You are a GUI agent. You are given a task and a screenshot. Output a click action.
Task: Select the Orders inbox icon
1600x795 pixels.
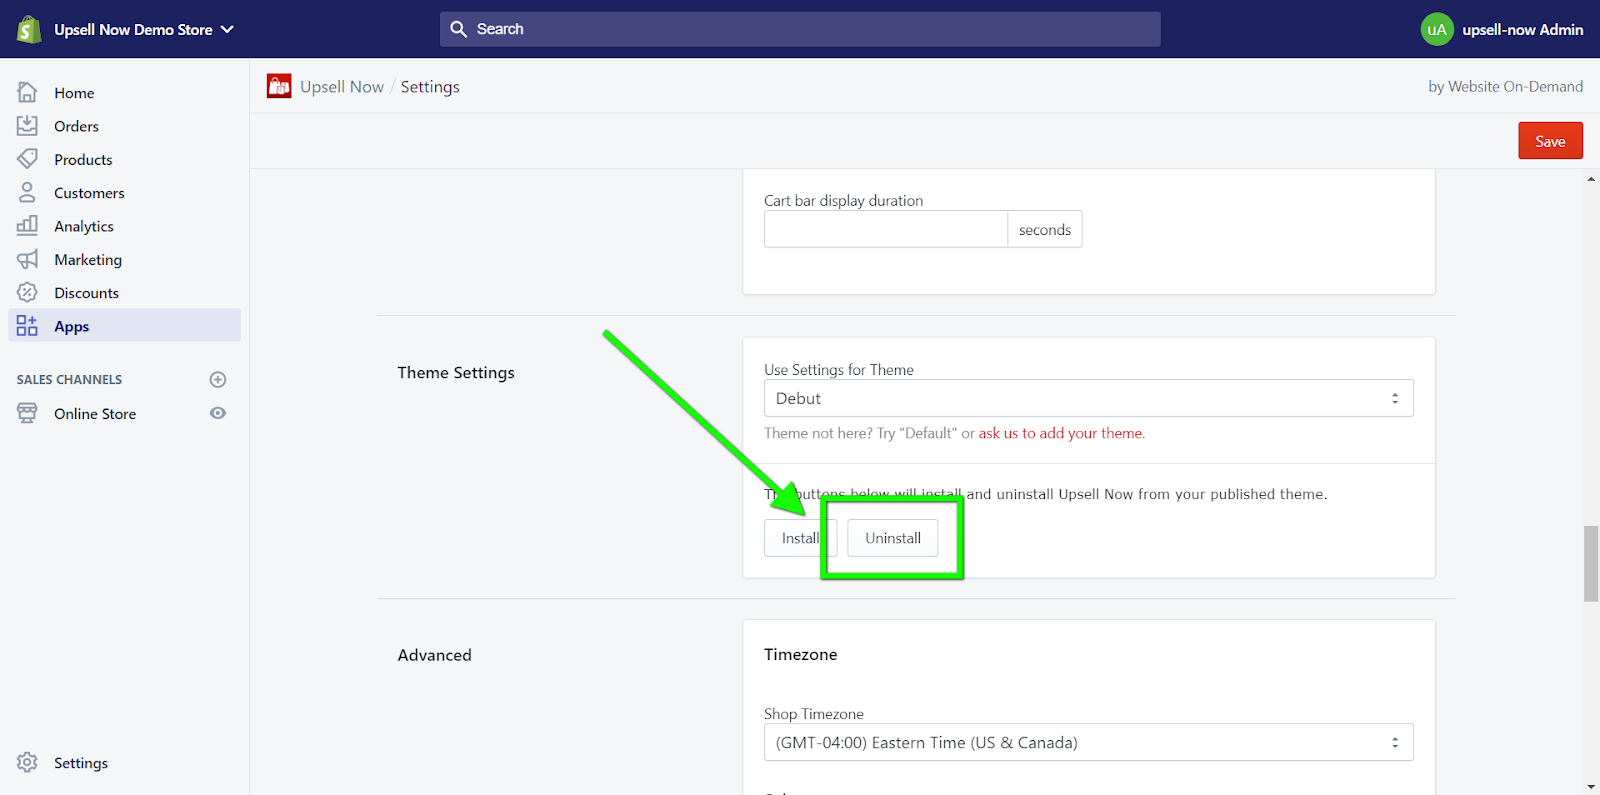point(27,126)
